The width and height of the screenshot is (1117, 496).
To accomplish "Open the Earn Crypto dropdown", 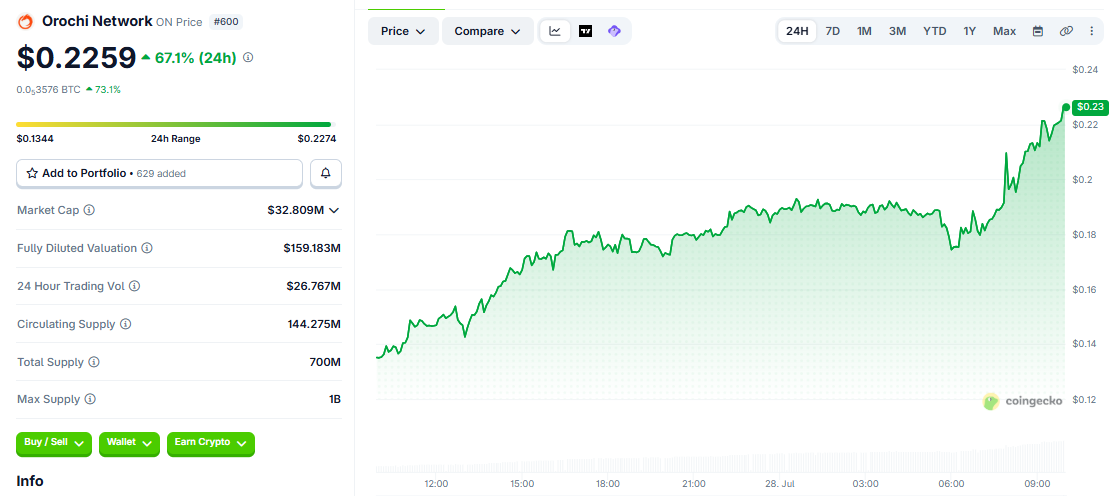I will (x=211, y=443).
